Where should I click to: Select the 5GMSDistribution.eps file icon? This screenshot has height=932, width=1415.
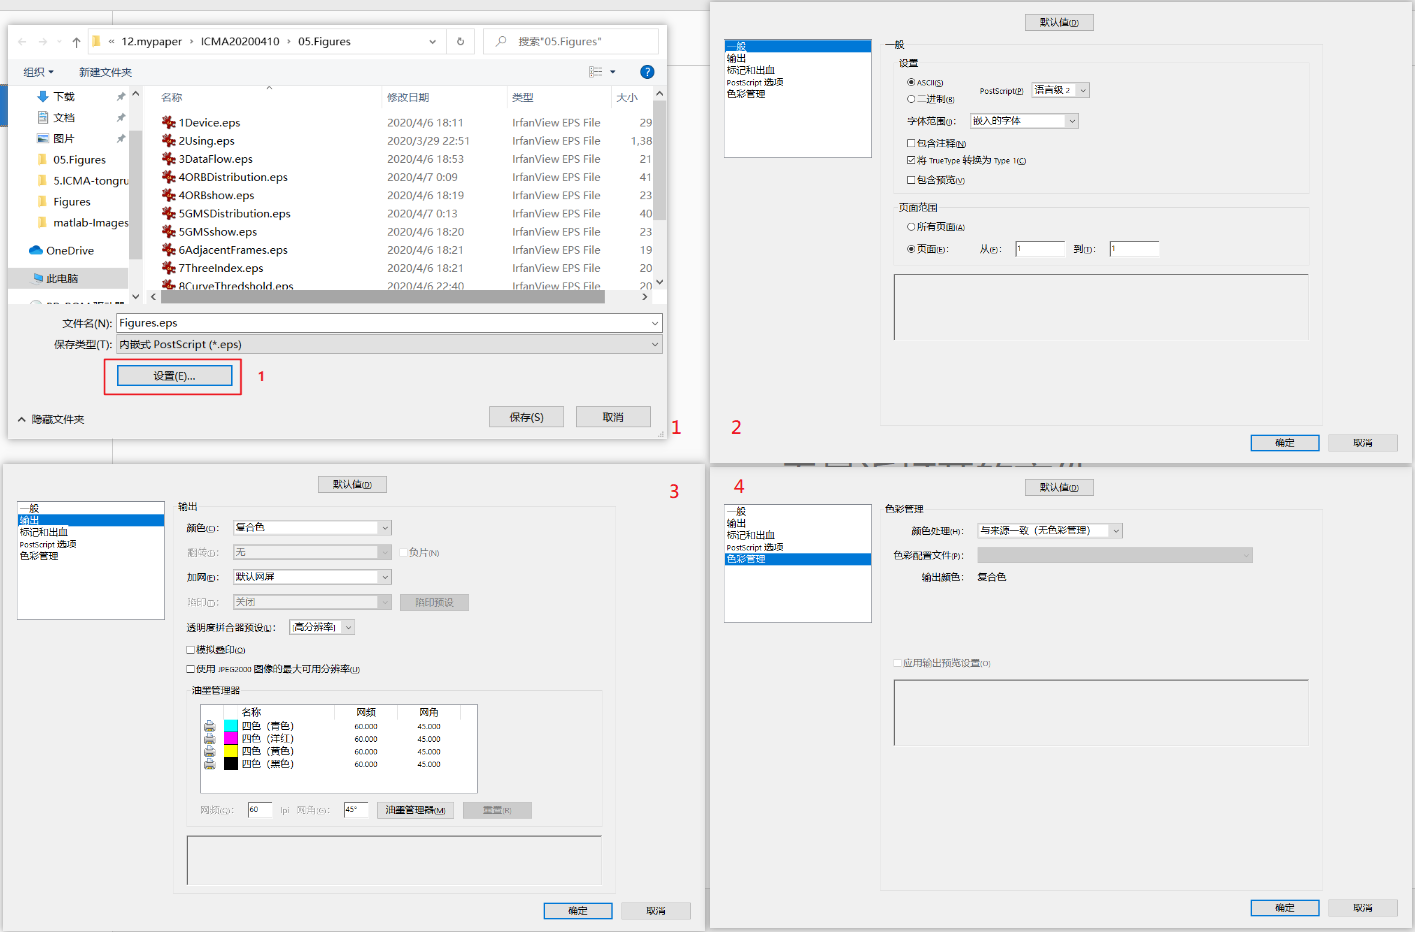(x=169, y=213)
